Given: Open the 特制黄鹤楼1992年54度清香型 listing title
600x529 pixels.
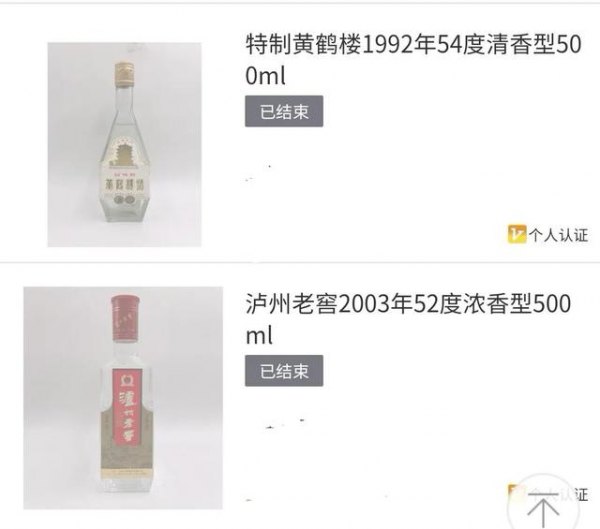Looking at the screenshot, I should pyautogui.click(x=413, y=60).
